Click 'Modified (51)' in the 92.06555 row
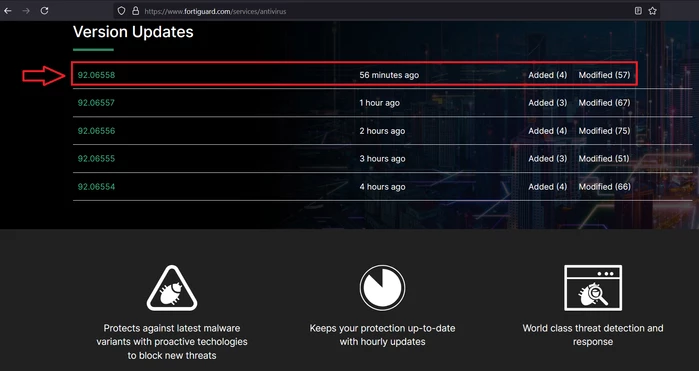Screen dimensions: 699x371 click(604, 158)
